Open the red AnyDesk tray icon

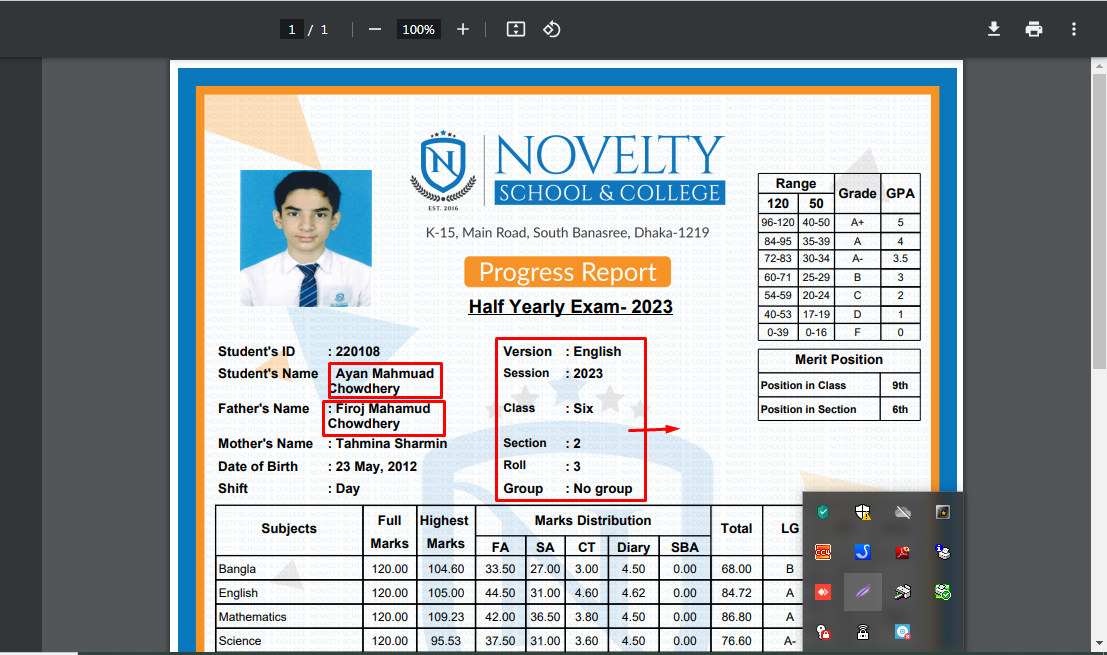coord(823,592)
